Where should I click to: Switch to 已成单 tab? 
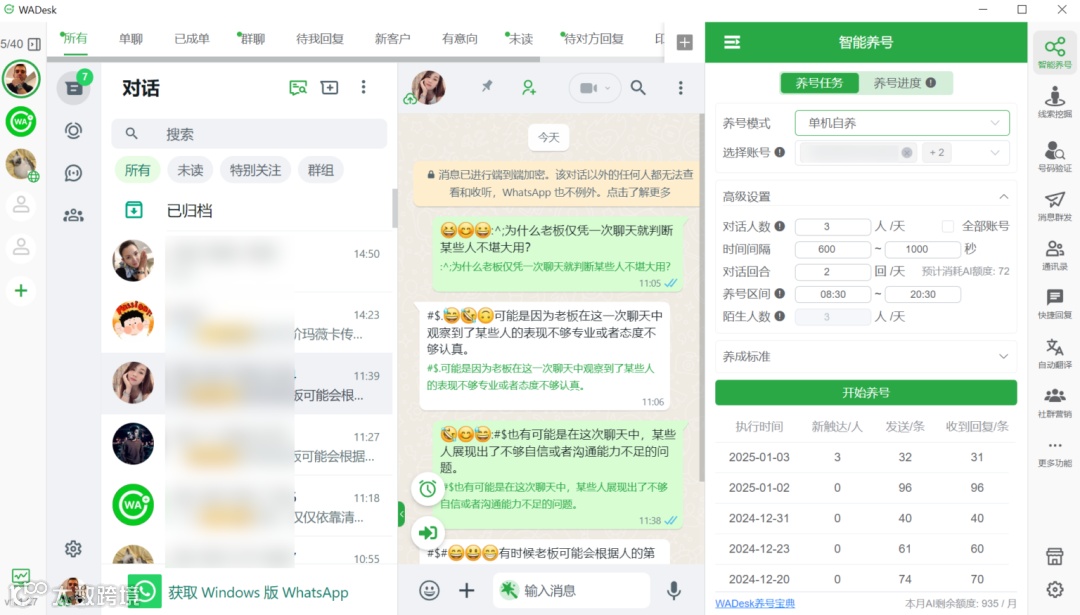(191, 39)
